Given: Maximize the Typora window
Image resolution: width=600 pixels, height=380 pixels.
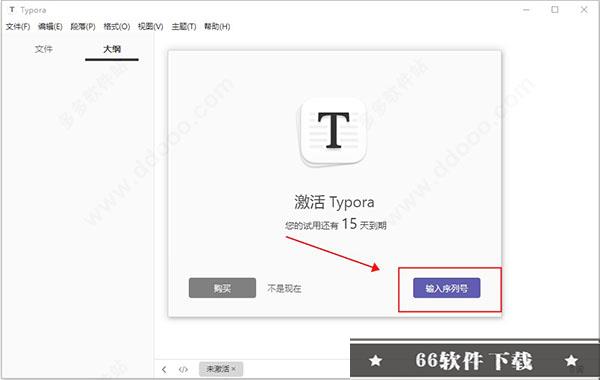Looking at the screenshot, I should (x=555, y=10).
